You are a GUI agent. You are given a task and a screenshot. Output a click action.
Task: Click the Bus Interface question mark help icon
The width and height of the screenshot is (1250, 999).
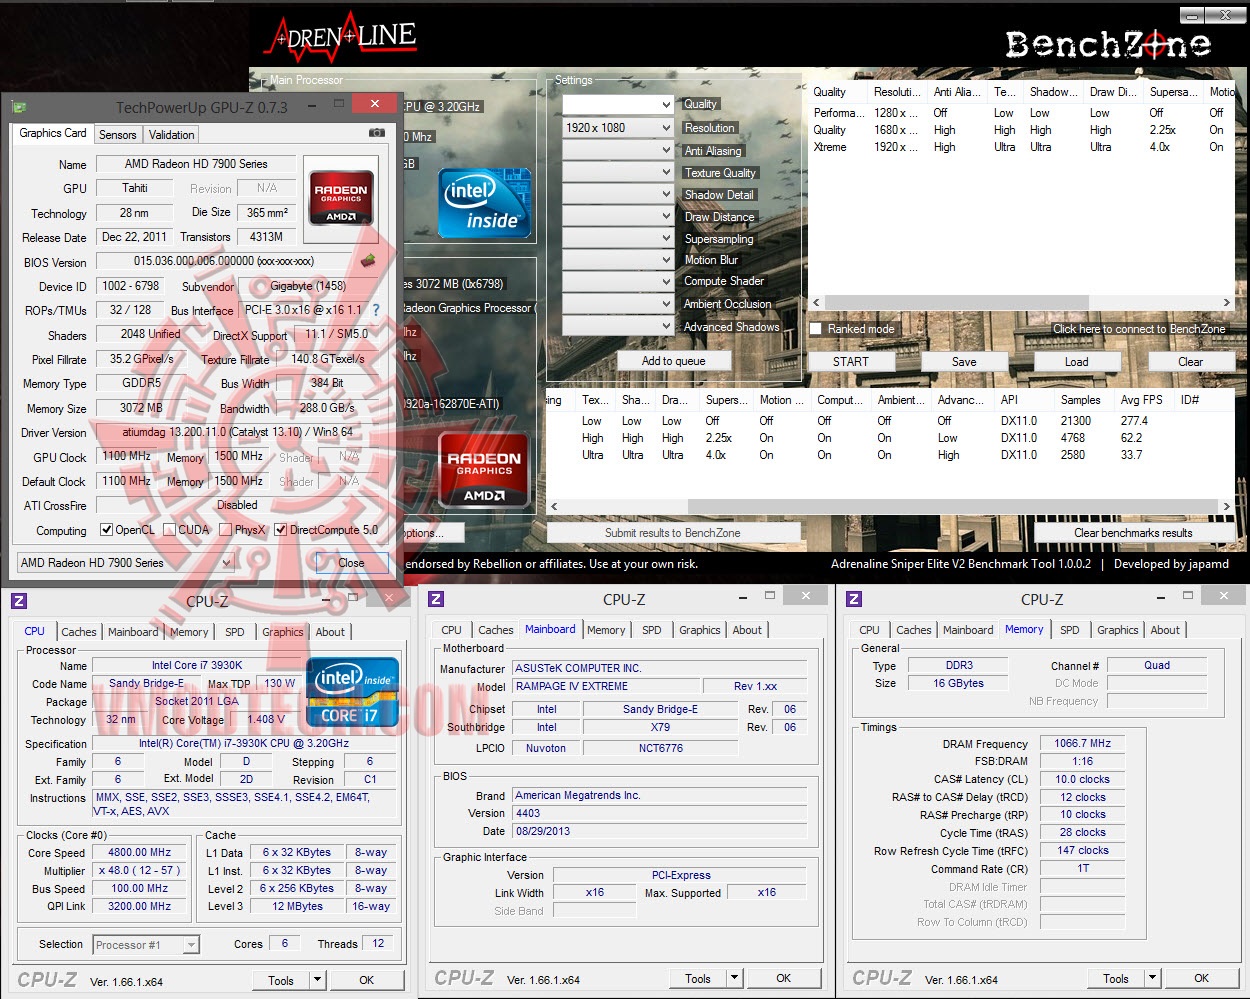point(376,310)
